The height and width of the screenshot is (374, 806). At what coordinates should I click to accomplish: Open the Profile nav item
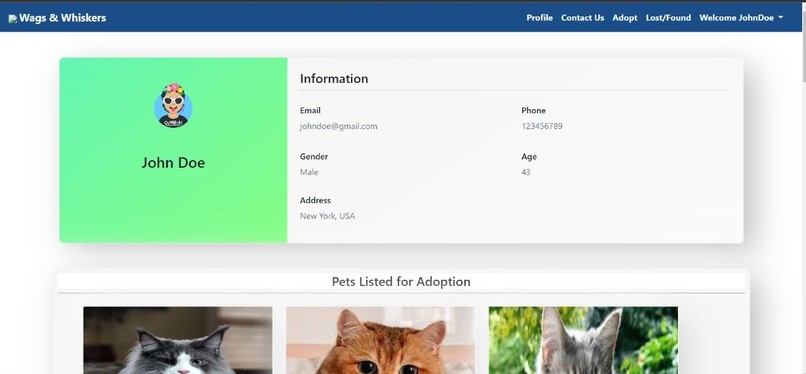coord(539,18)
